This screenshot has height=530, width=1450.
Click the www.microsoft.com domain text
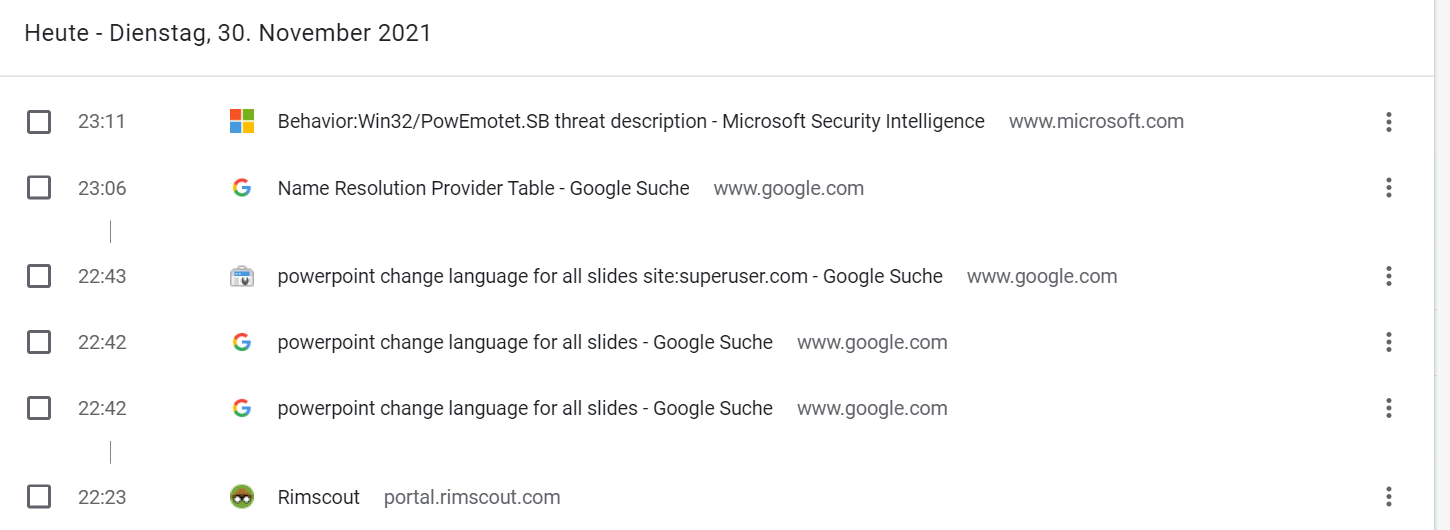tap(1096, 122)
